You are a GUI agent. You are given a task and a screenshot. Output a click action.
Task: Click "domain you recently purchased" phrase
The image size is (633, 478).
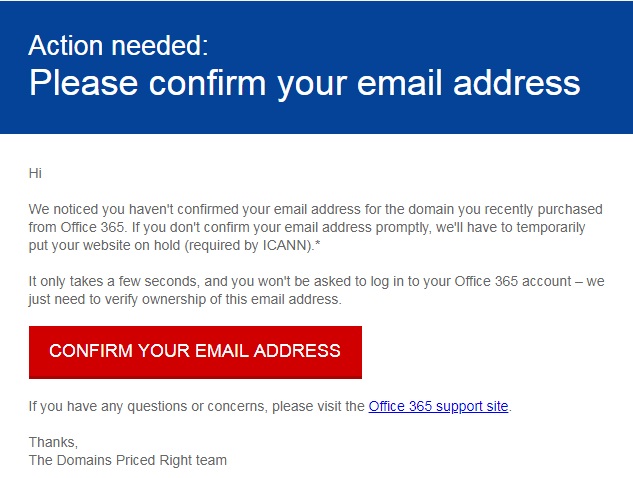coord(505,210)
